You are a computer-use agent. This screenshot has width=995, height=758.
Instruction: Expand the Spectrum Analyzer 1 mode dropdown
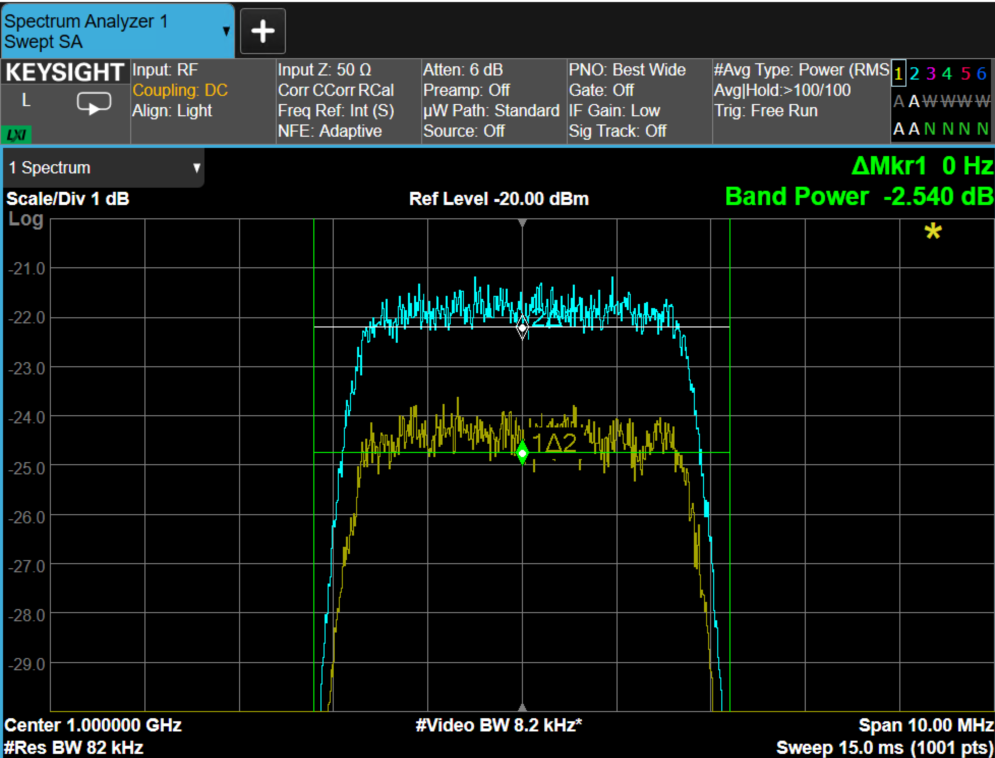click(226, 31)
